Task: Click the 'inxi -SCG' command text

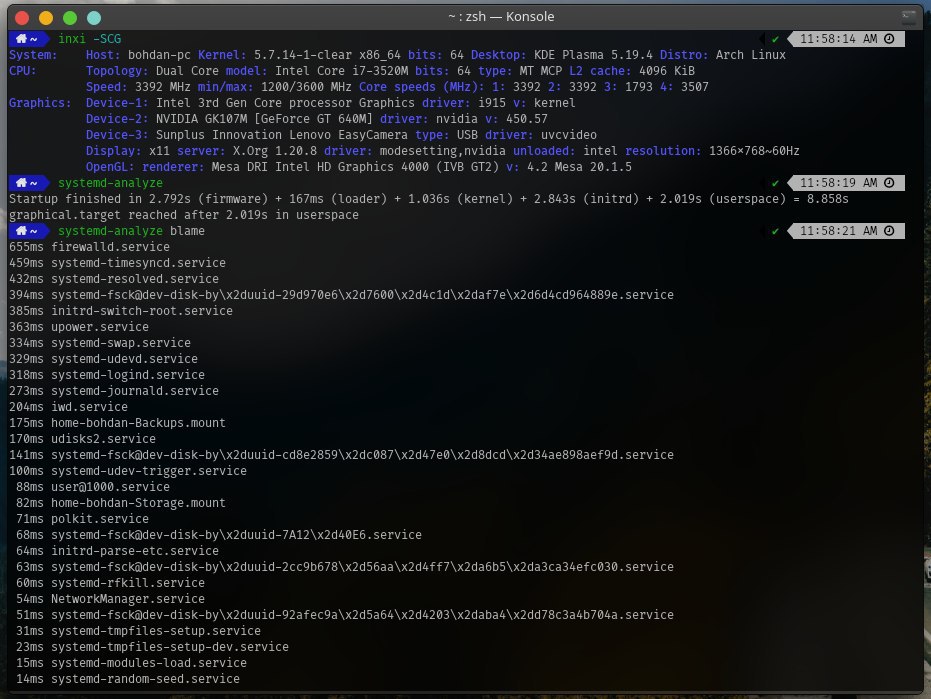Action: pos(90,39)
